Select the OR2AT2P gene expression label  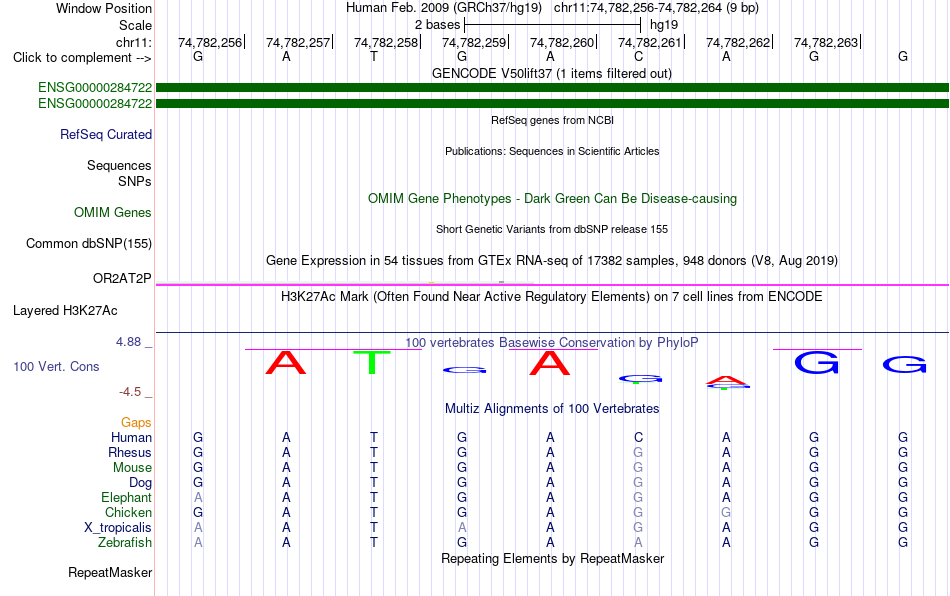coord(122,279)
